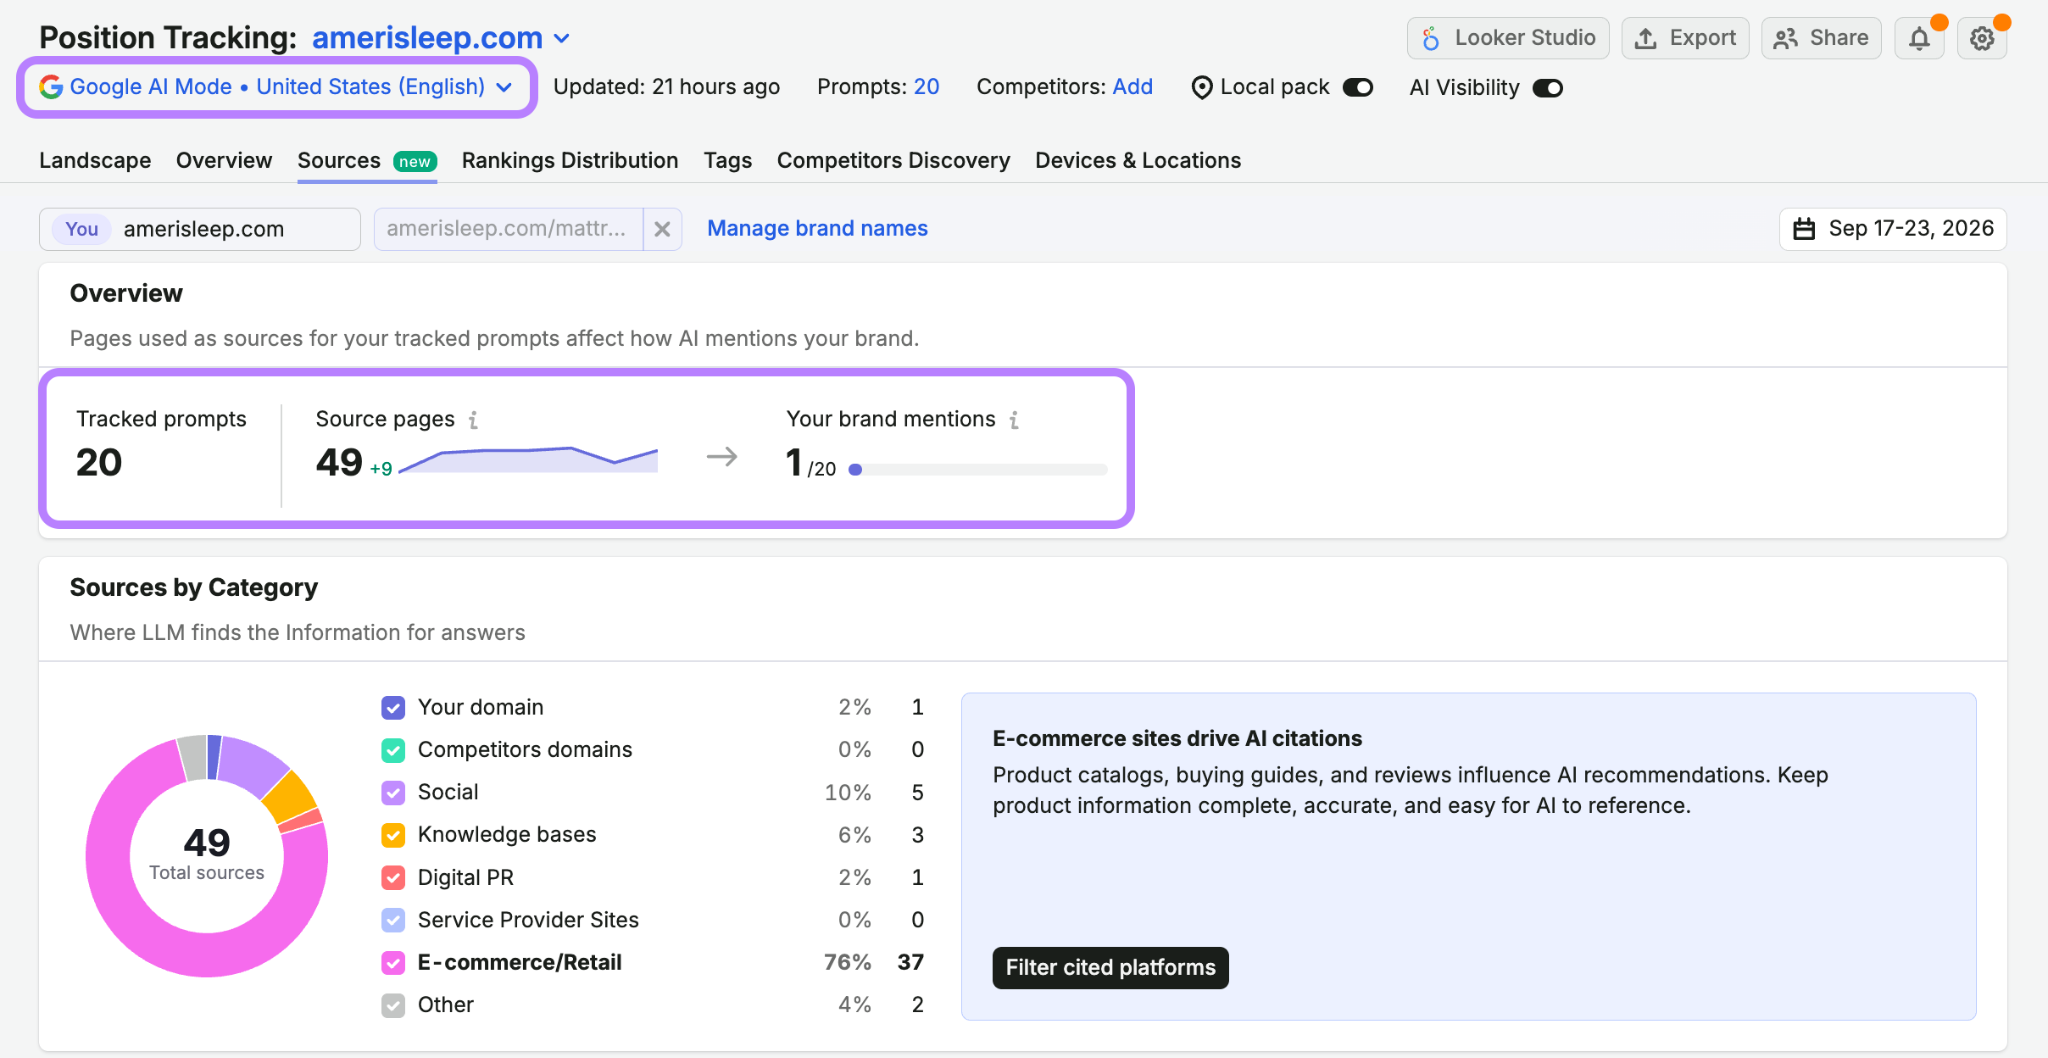Click the Local pack pin icon
2048x1058 pixels.
coord(1202,88)
